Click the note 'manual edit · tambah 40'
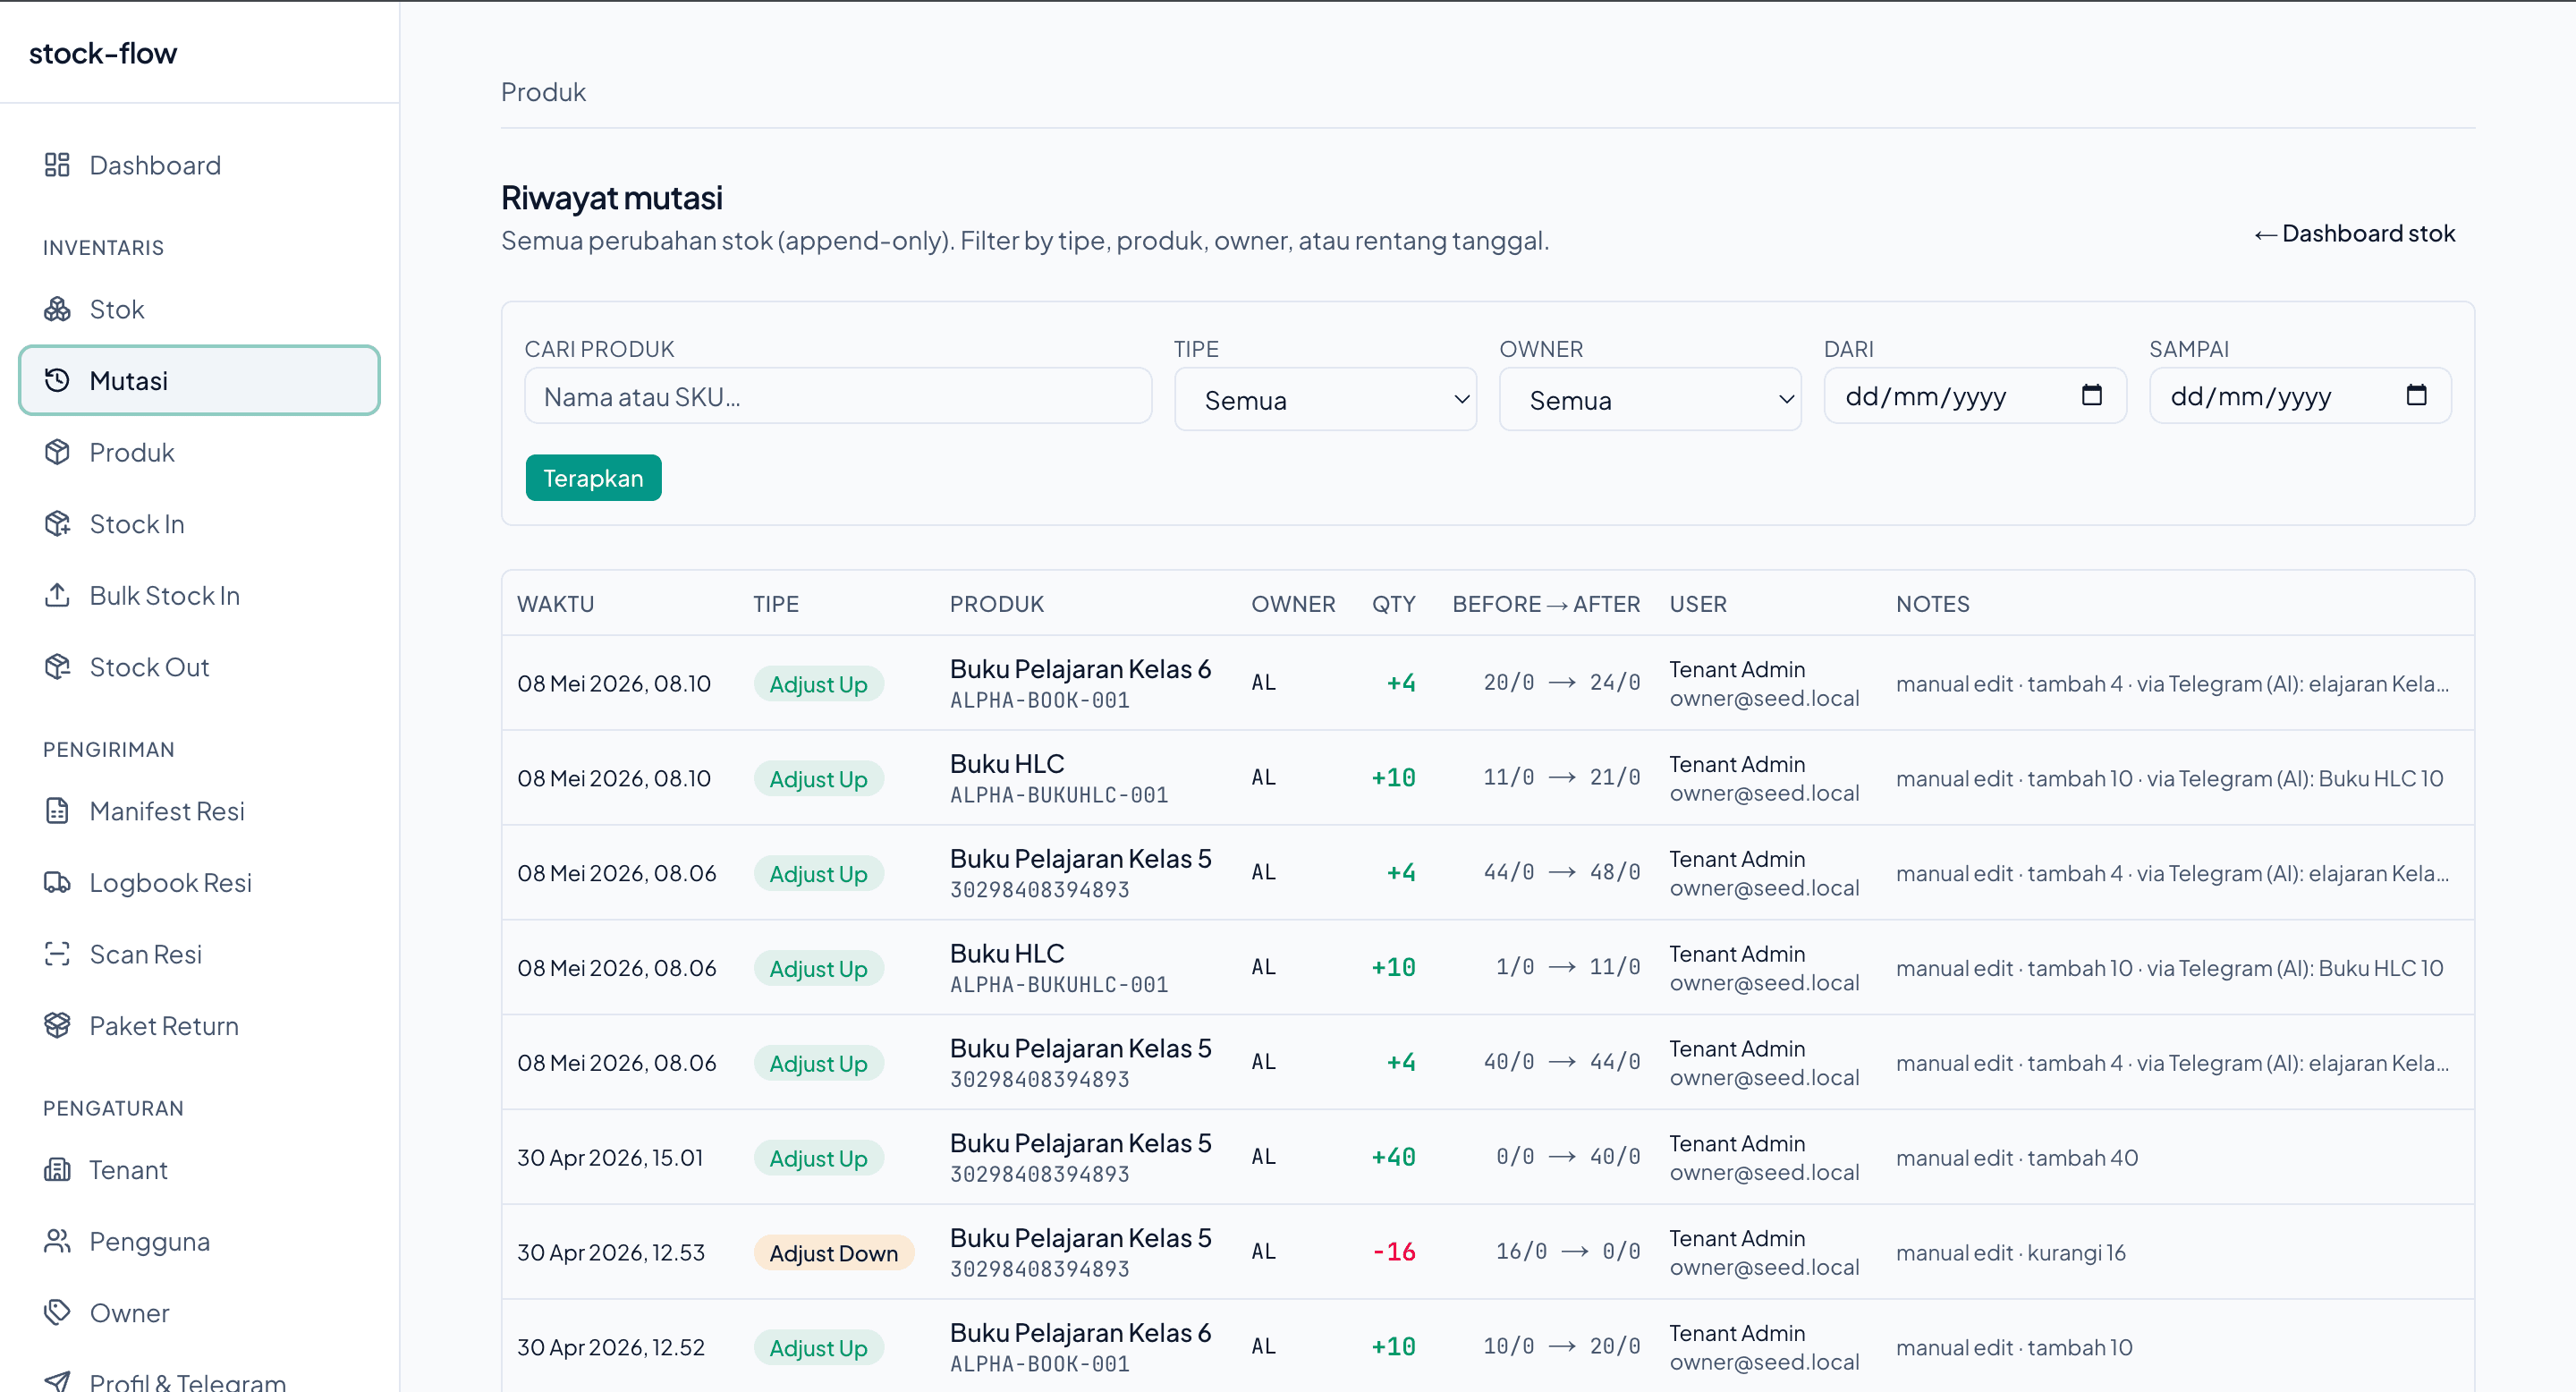 click(x=2017, y=1157)
